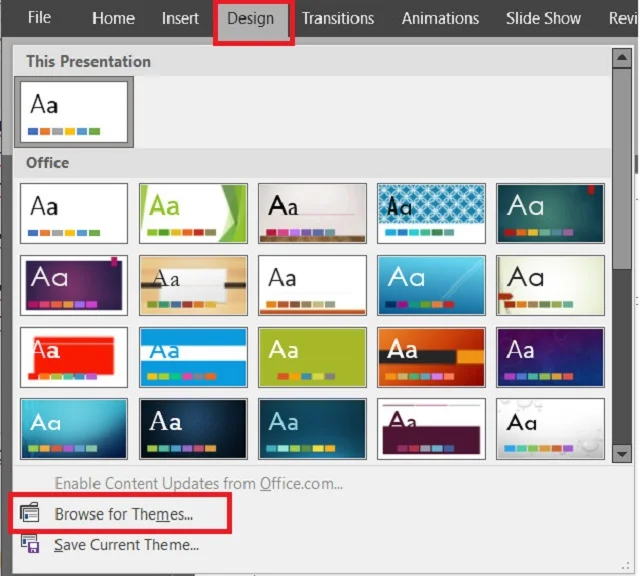Apply the deep purple-blue Celestial theme
Viewport: 640px width, 576px height.
pos(550,357)
